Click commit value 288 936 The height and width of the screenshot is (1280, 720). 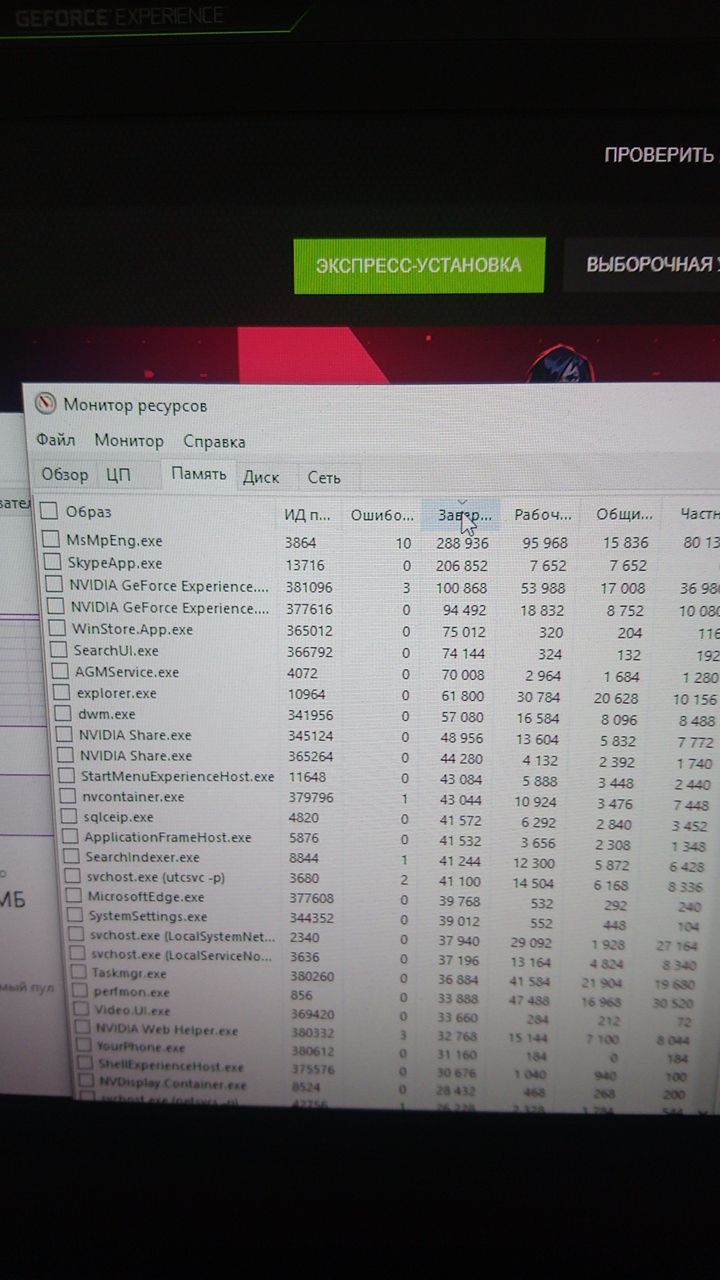462,543
